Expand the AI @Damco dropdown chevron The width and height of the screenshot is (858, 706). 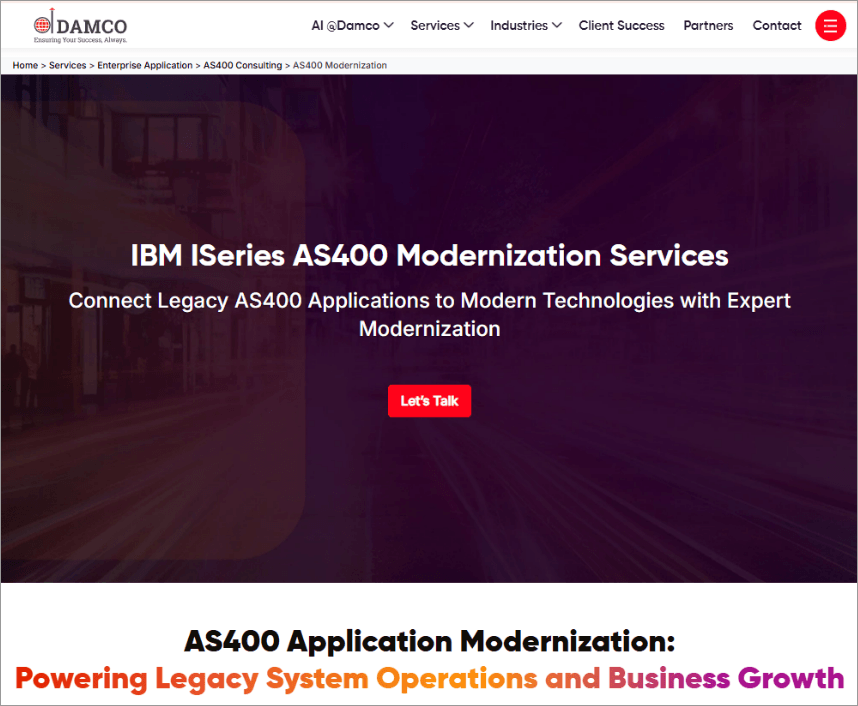[x=389, y=25]
